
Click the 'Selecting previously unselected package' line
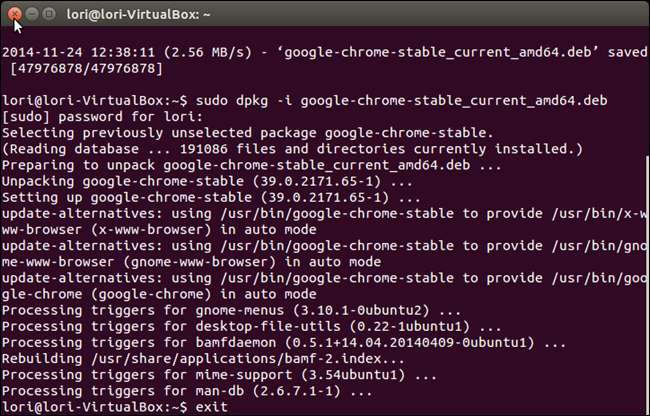pos(247,133)
